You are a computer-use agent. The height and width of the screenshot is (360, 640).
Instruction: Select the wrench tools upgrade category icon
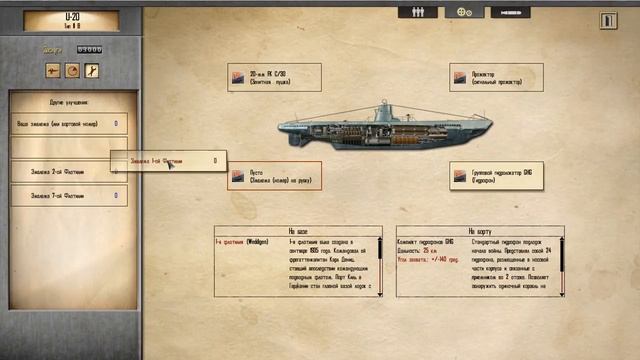coord(91,71)
